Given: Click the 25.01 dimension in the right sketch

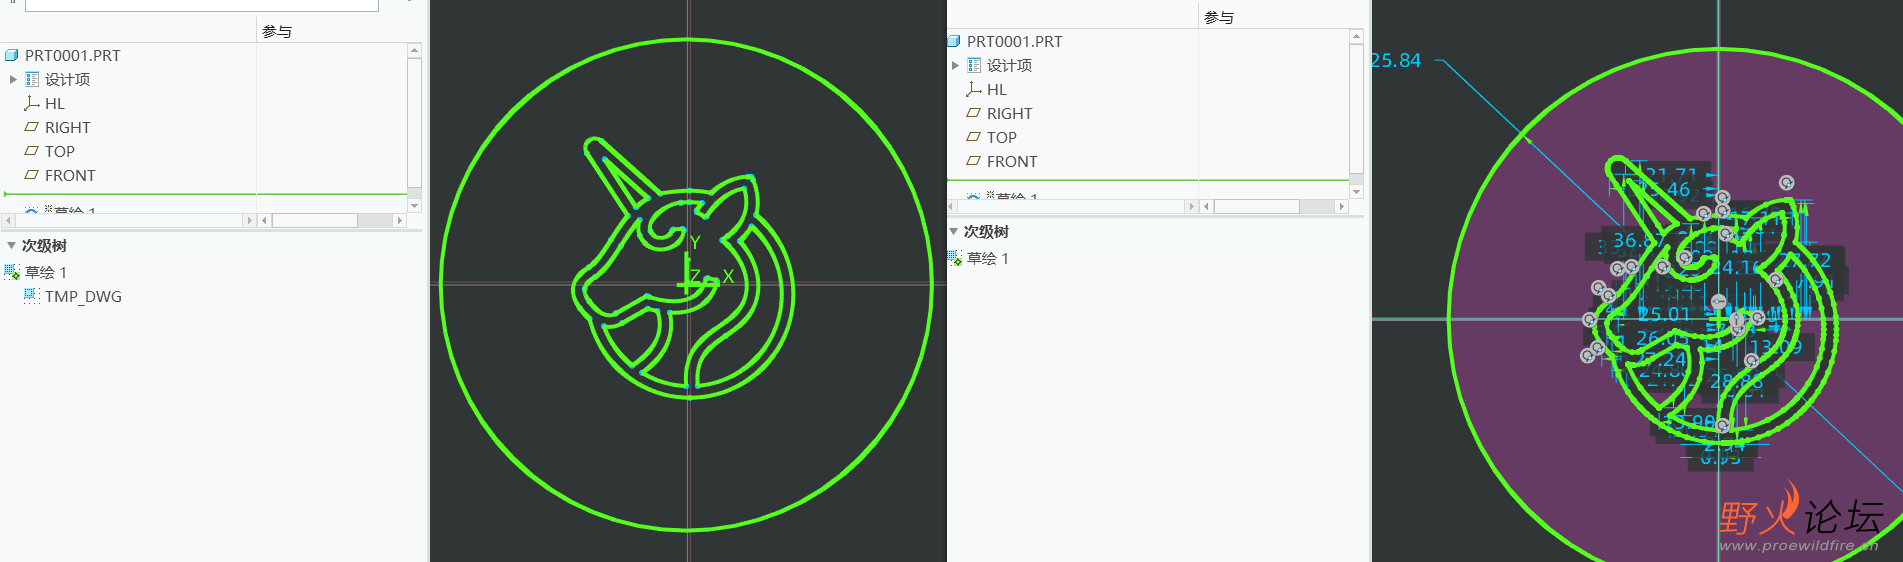Looking at the screenshot, I should [1664, 314].
